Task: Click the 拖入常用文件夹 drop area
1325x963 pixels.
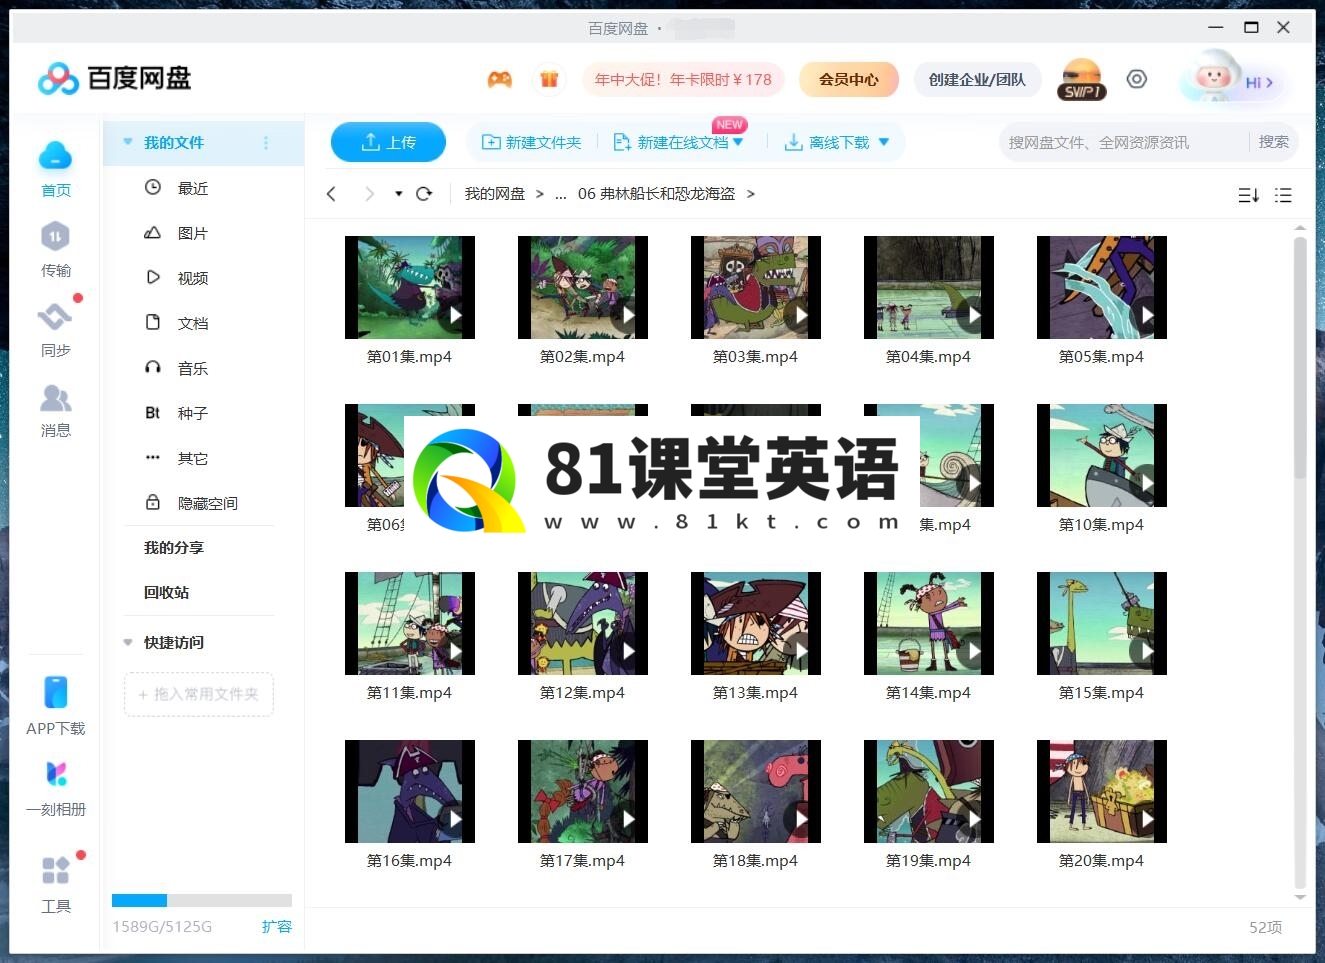Action: 199,694
